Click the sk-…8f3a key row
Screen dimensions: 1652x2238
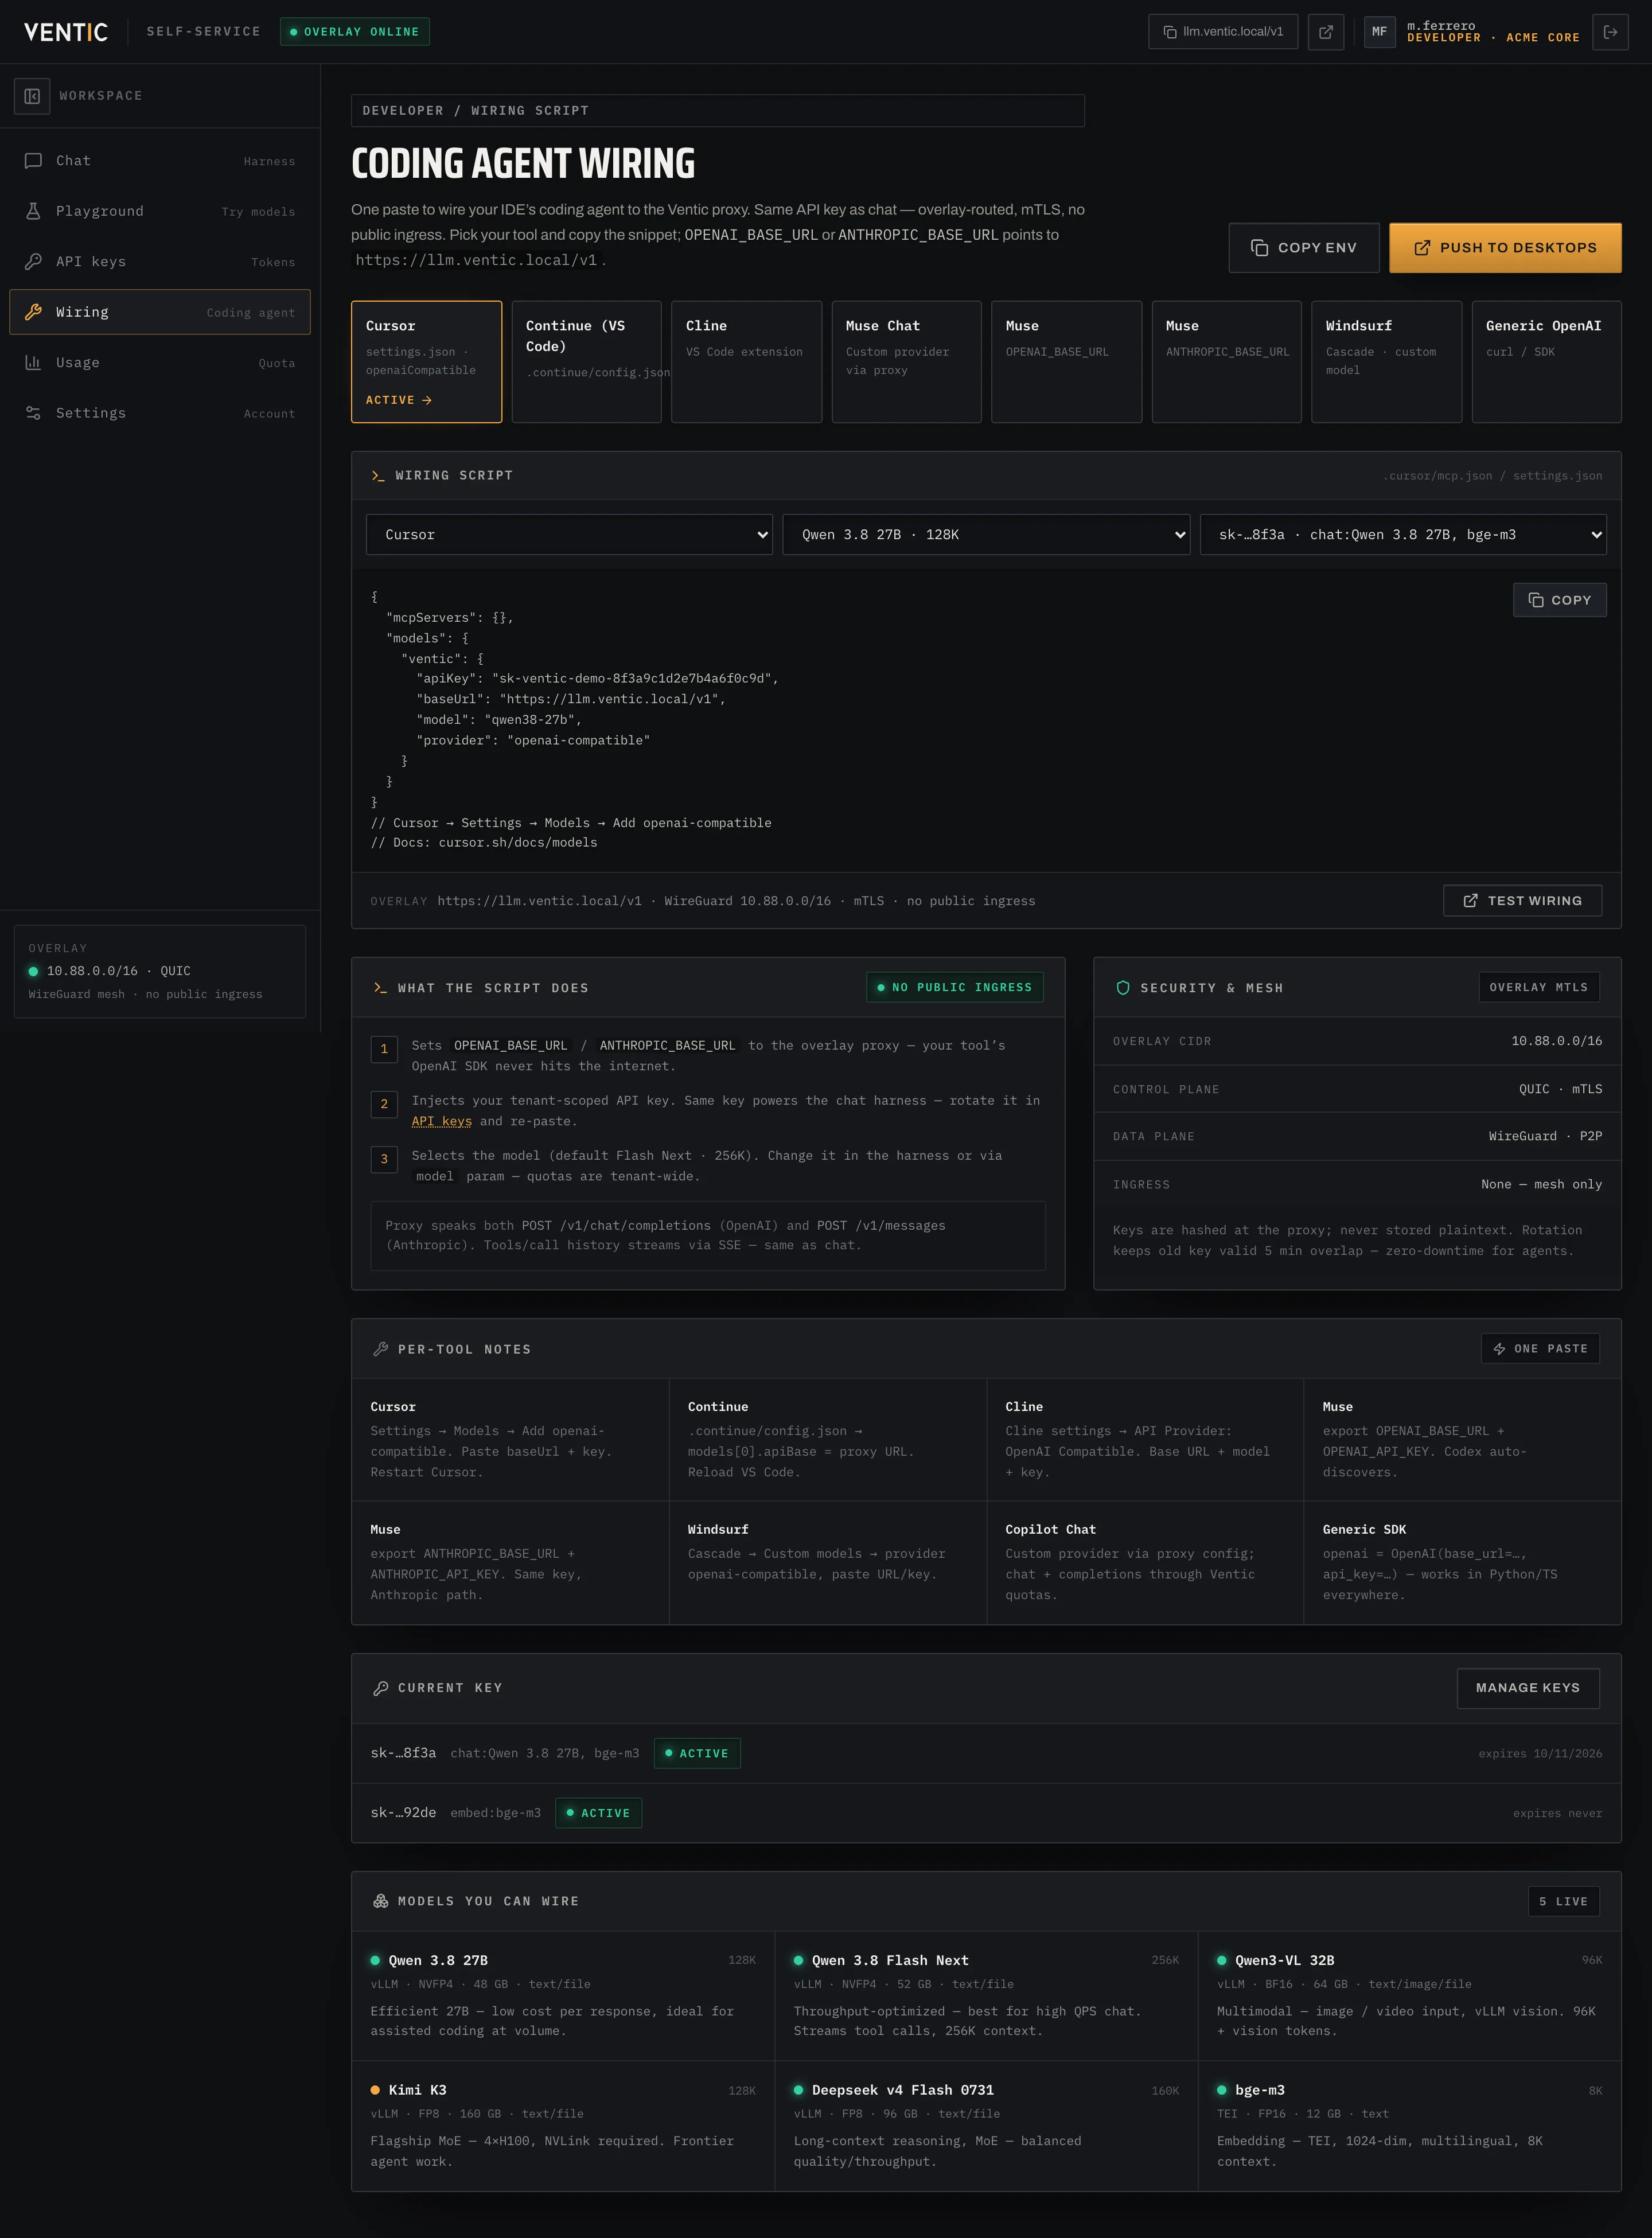tap(986, 1754)
